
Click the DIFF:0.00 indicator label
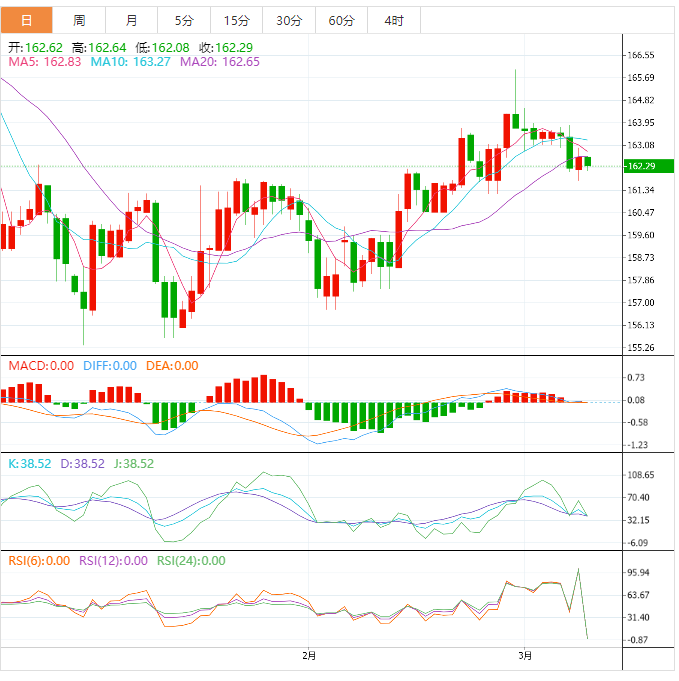pyautogui.click(x=110, y=366)
